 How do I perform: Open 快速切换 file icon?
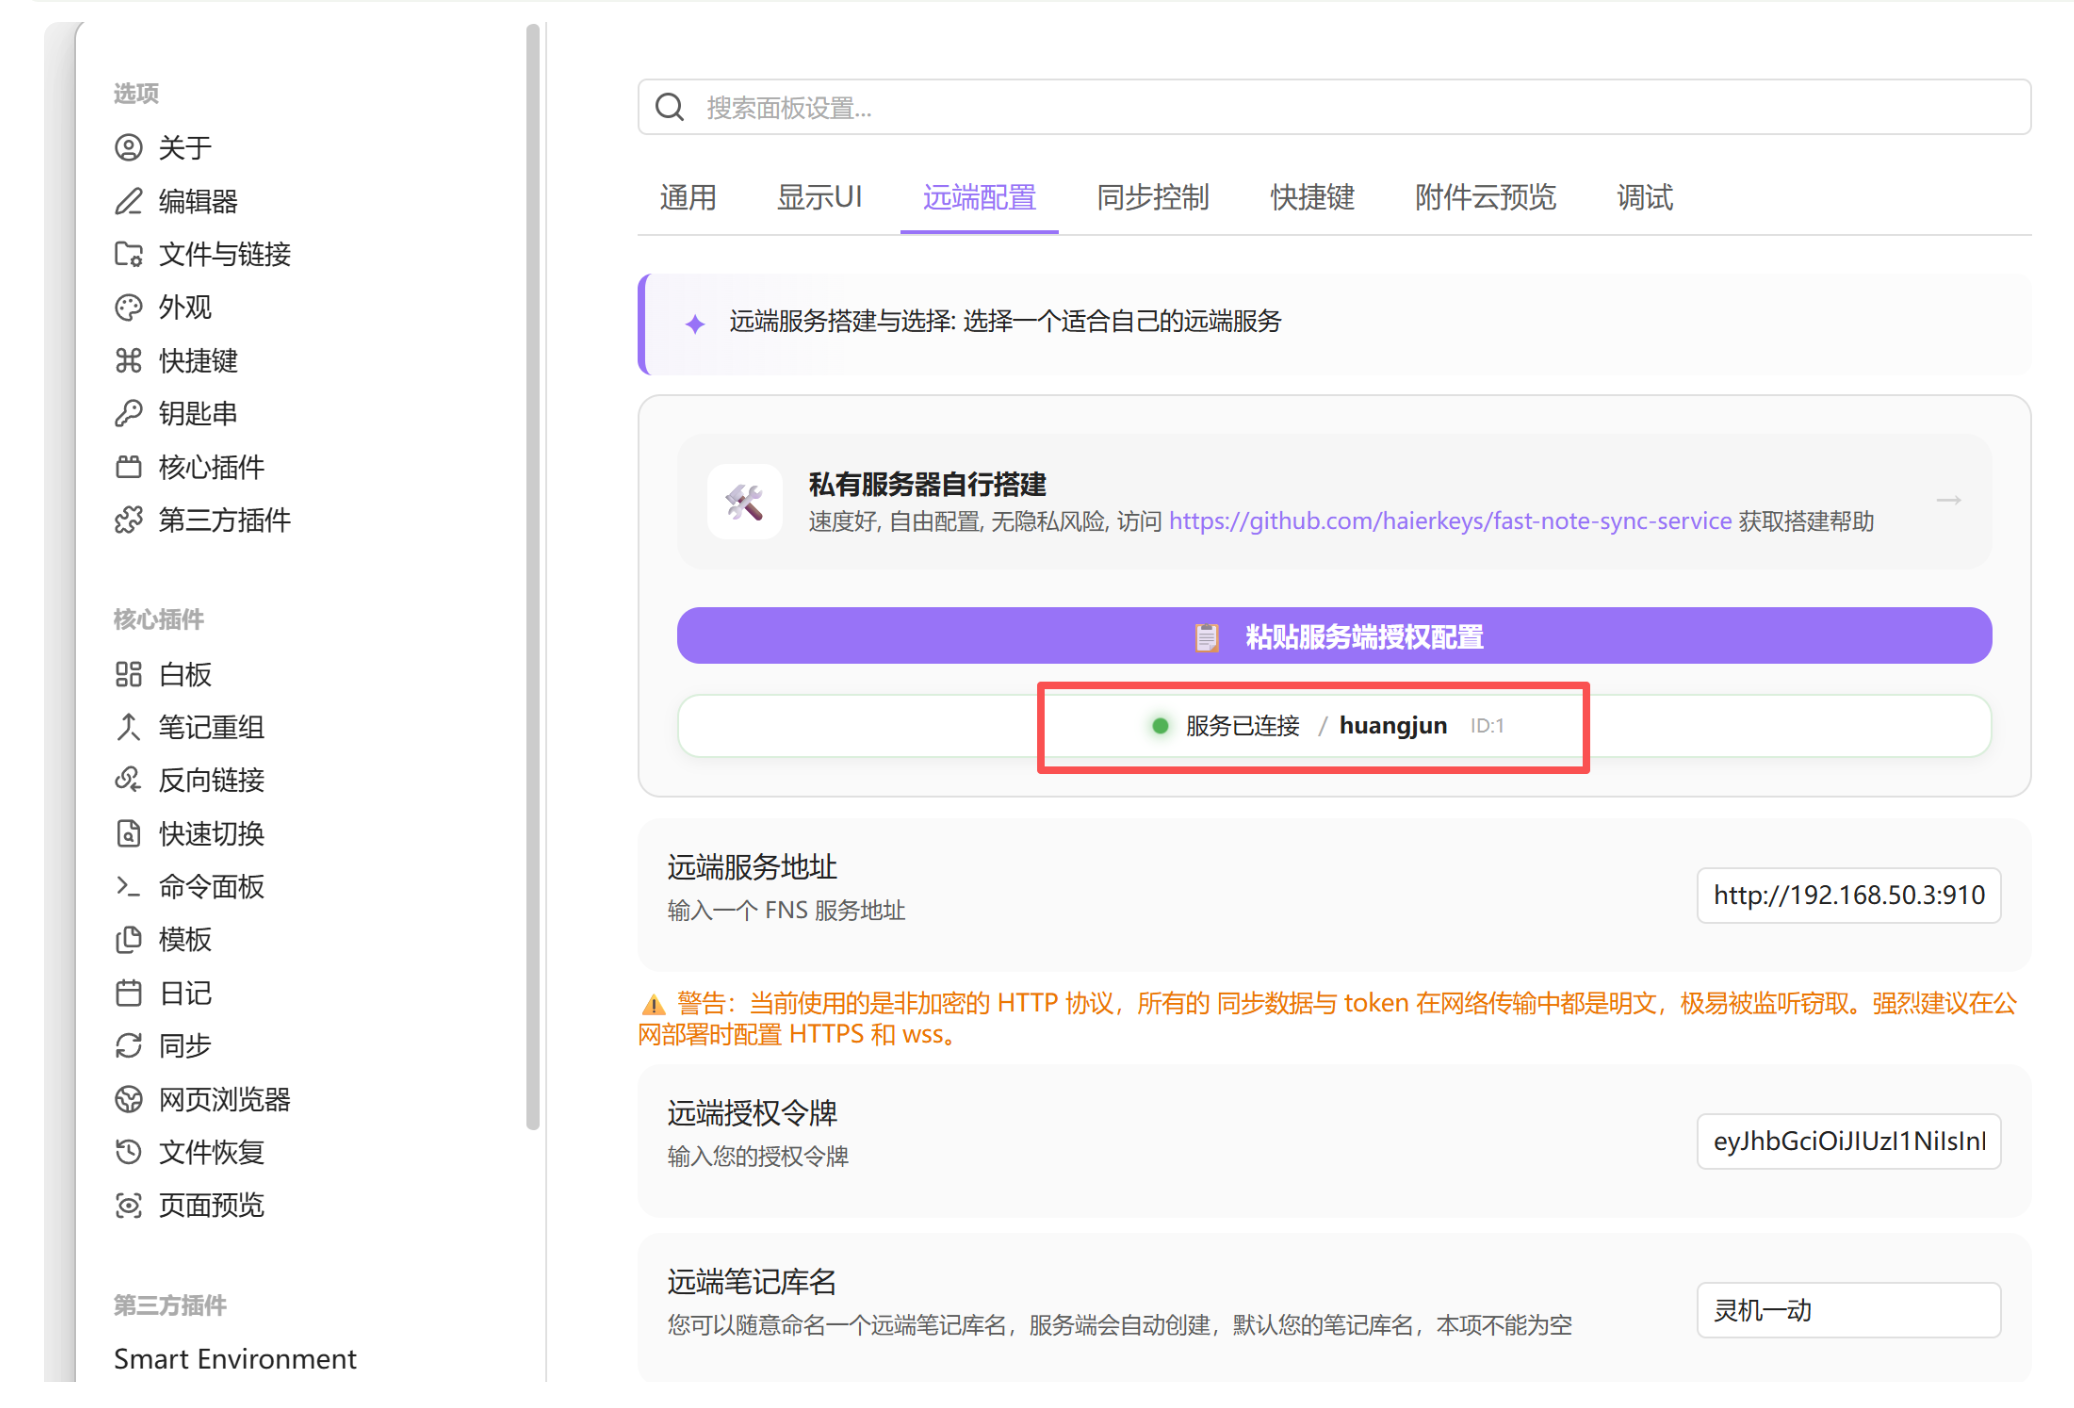[x=128, y=833]
